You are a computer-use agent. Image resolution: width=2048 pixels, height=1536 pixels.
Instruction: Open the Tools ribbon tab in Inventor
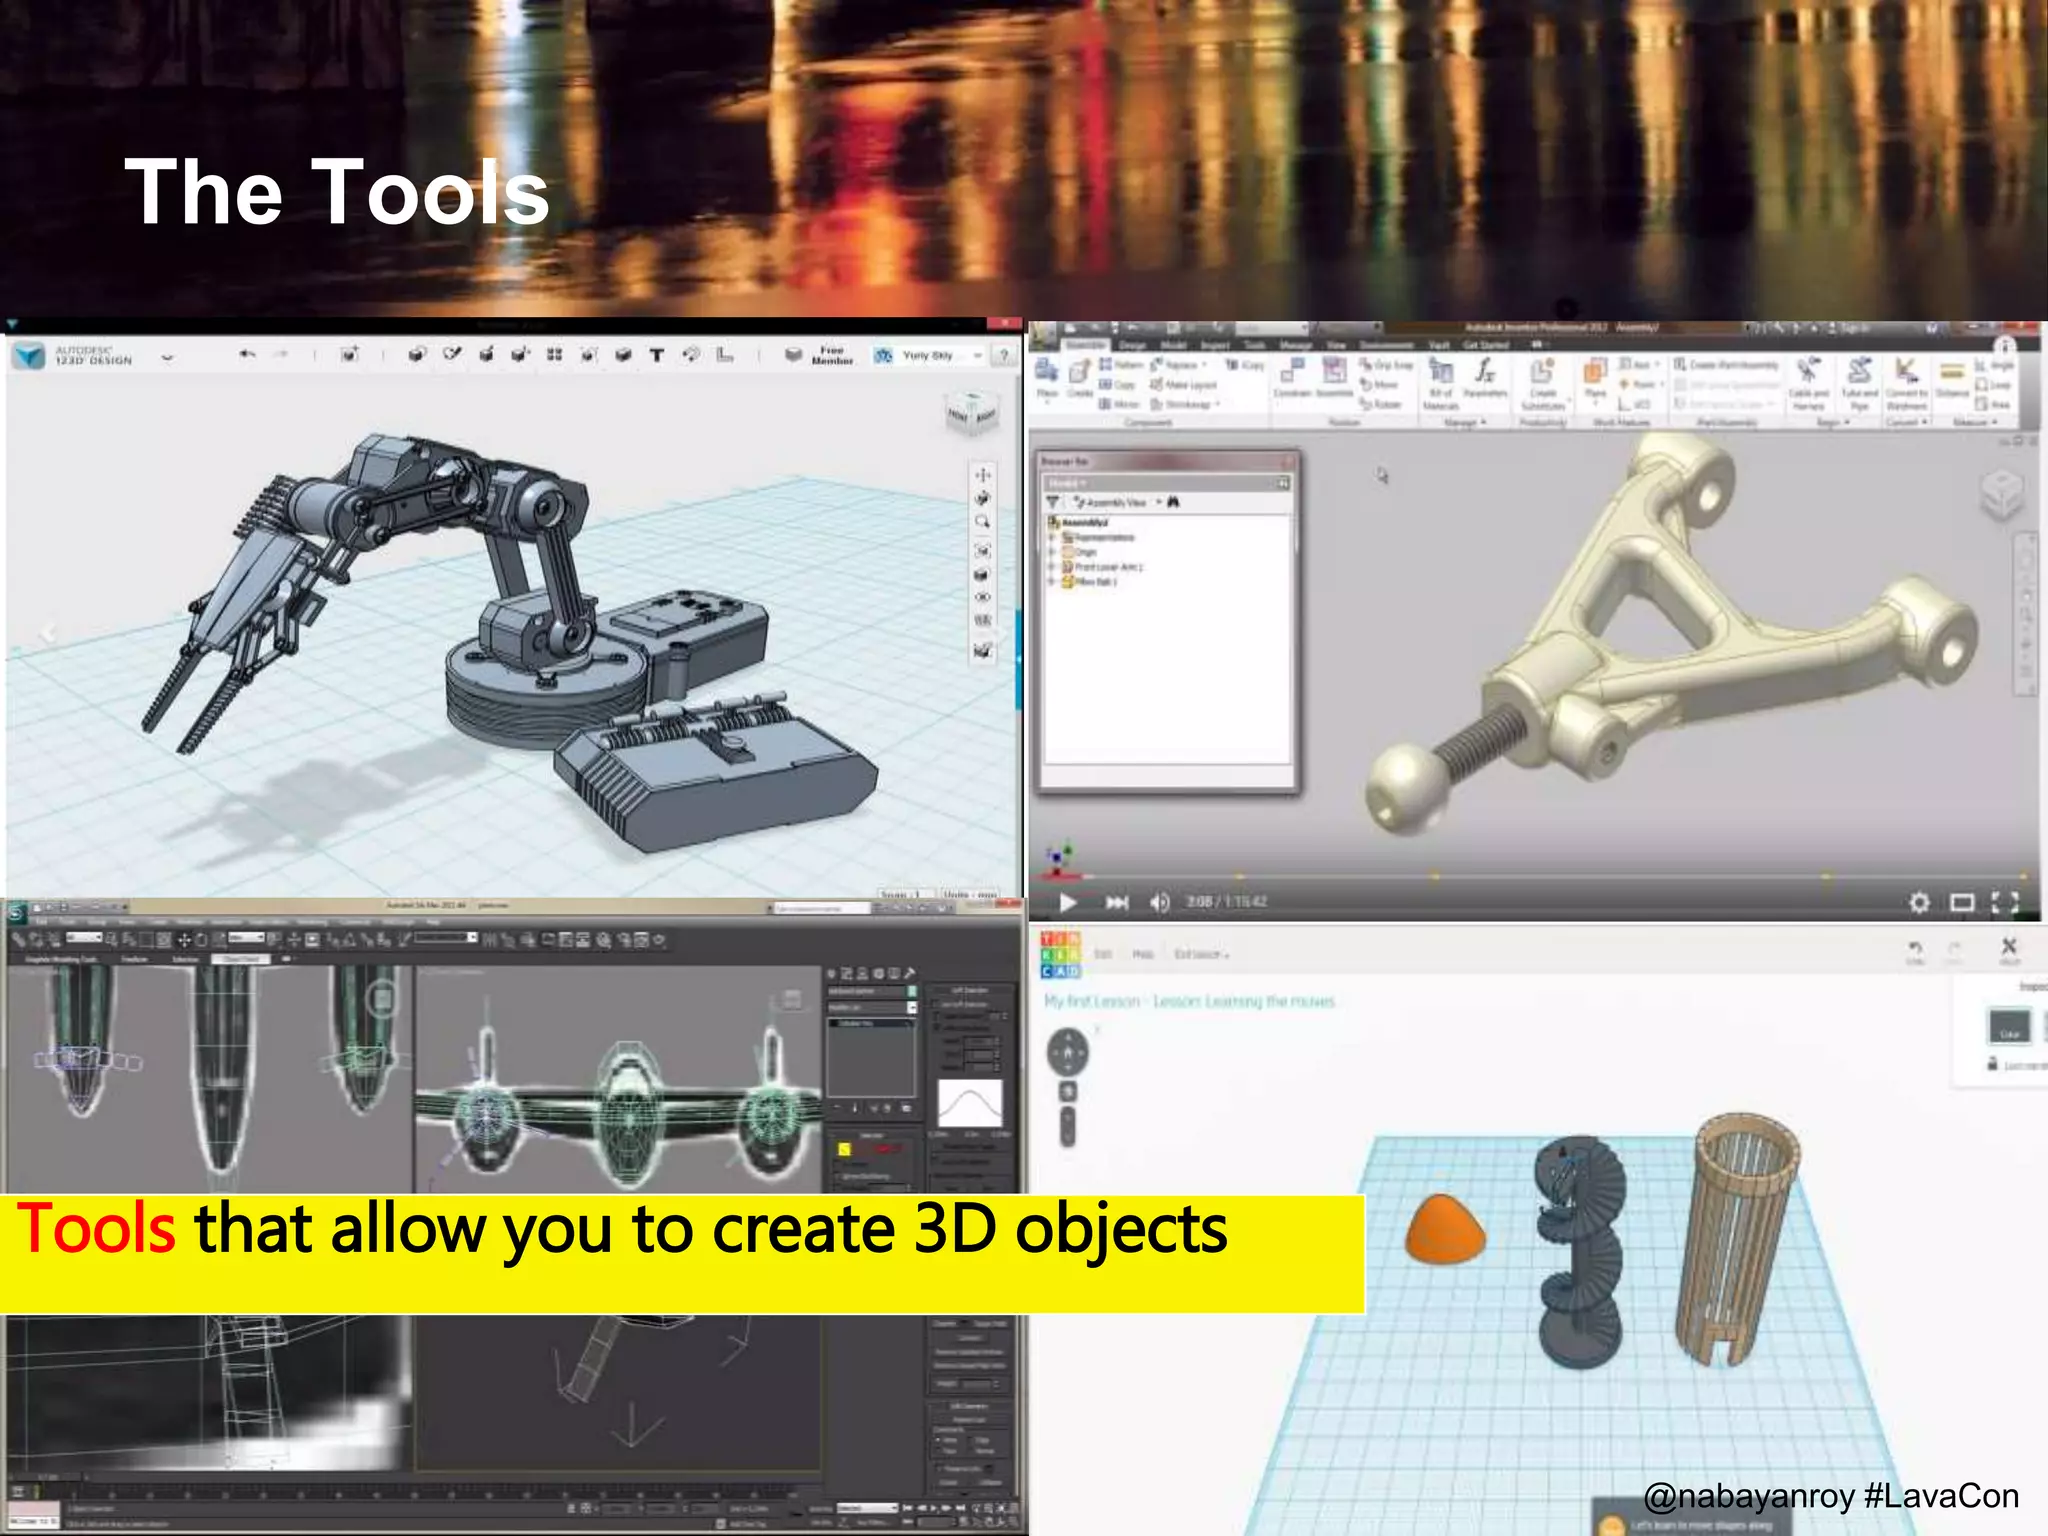1255,344
